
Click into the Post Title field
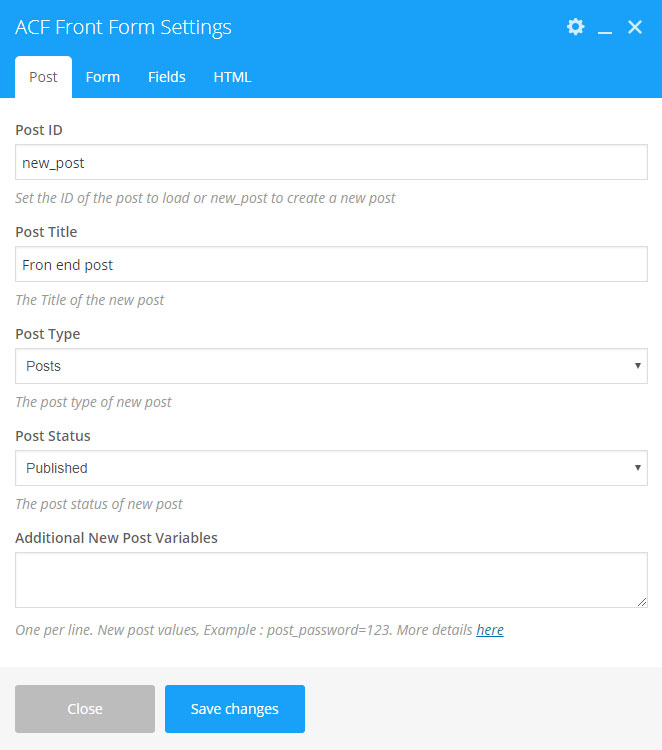pyautogui.click(x=331, y=264)
